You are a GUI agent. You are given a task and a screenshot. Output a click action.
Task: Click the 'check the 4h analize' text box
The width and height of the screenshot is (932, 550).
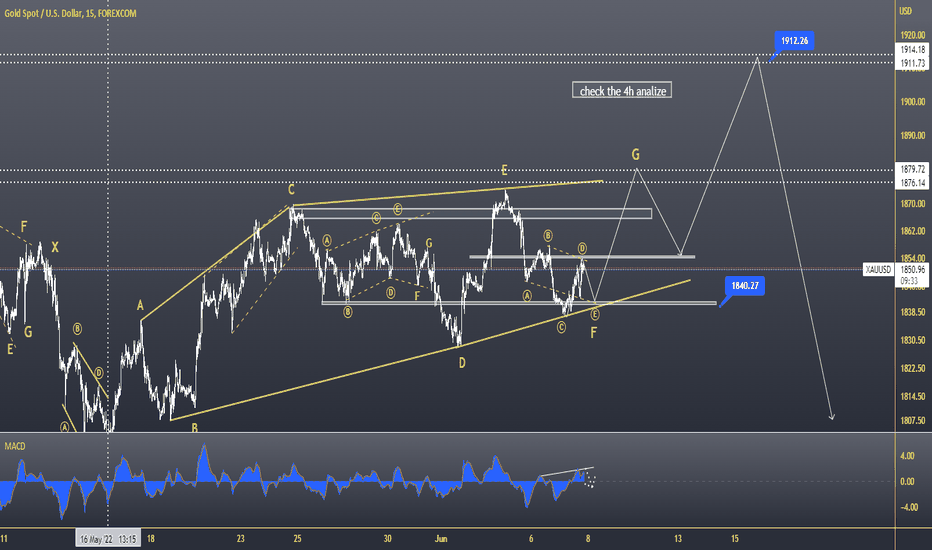point(622,90)
